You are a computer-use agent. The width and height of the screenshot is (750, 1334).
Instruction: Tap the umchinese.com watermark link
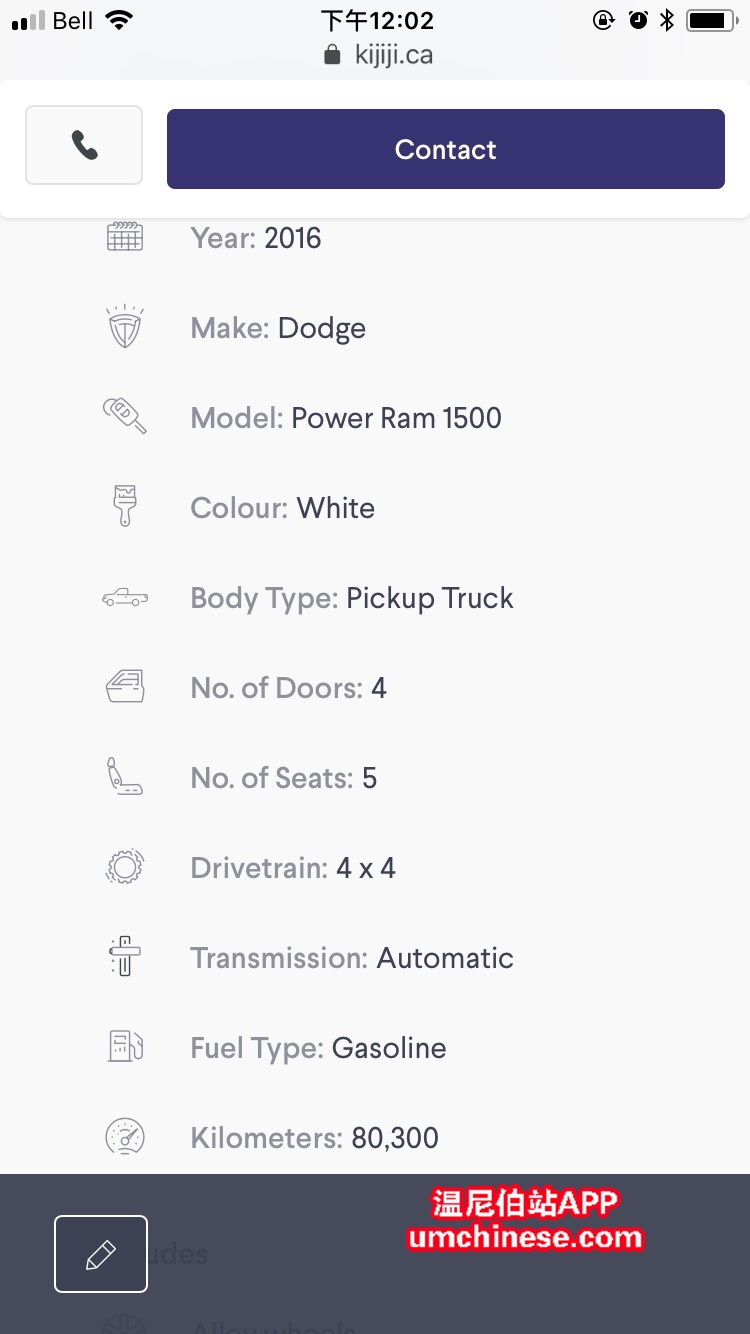pyautogui.click(x=526, y=1238)
